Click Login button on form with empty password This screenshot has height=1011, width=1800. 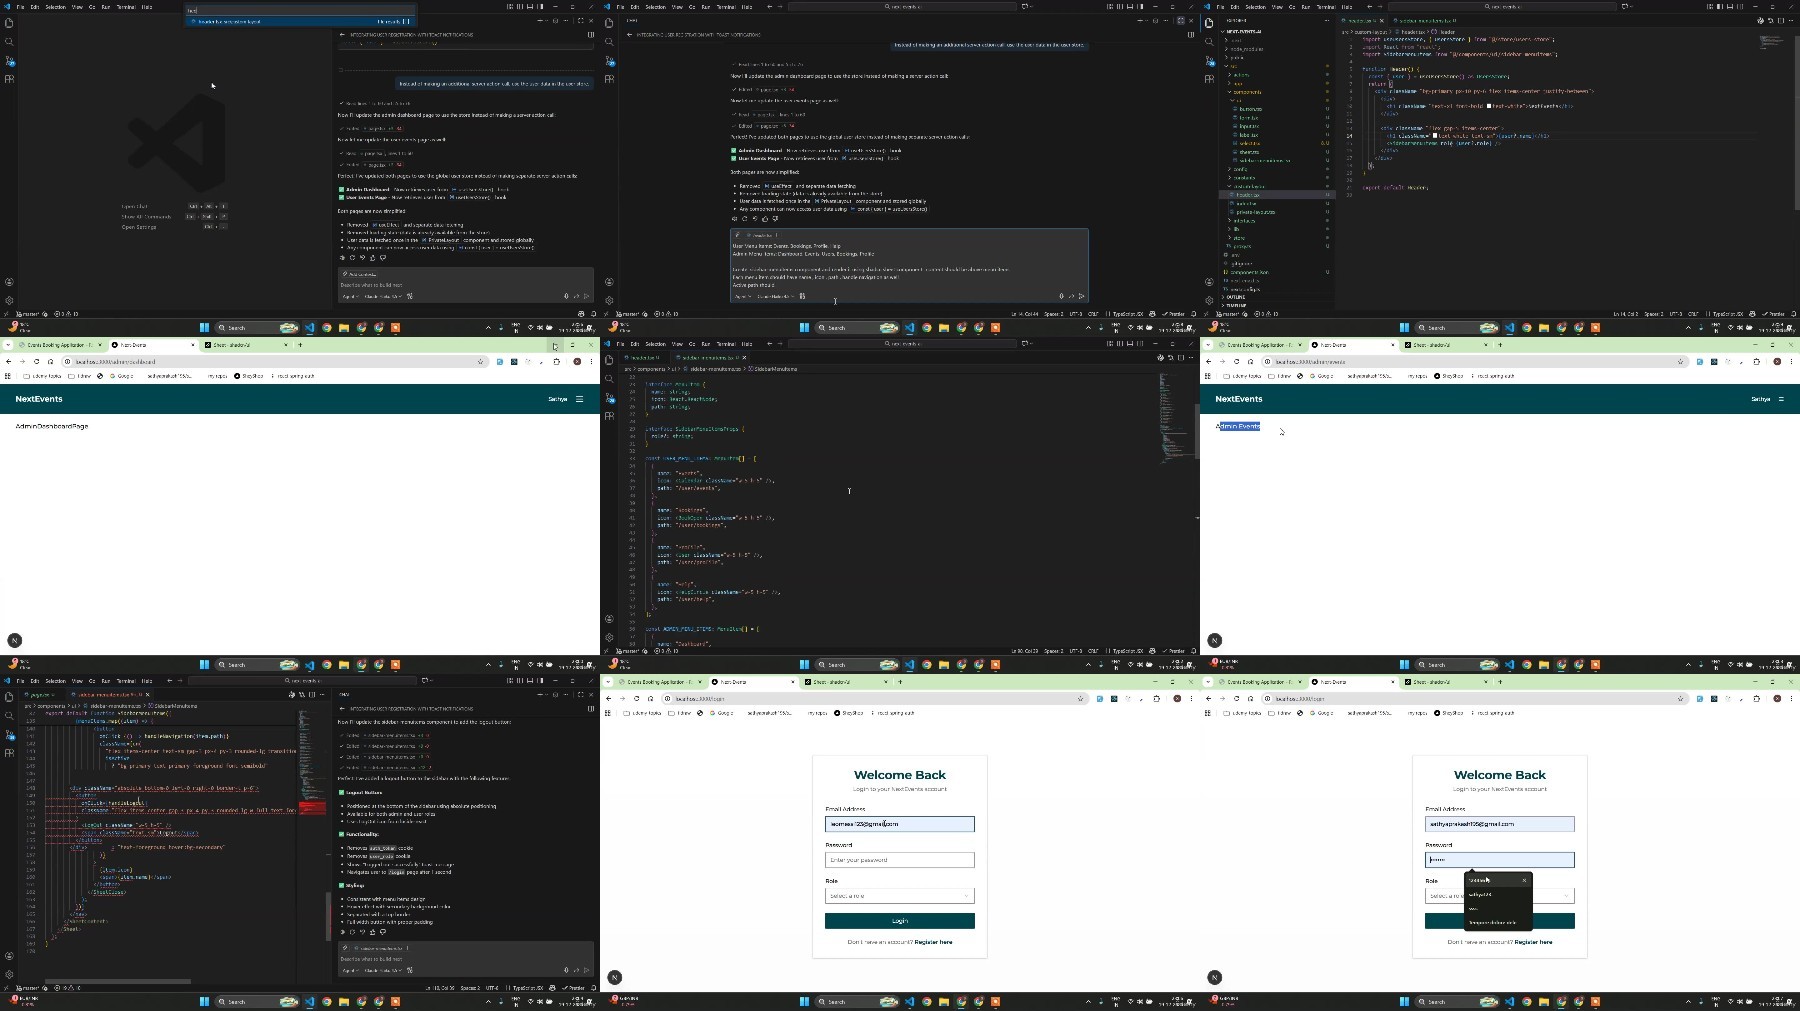899,921
